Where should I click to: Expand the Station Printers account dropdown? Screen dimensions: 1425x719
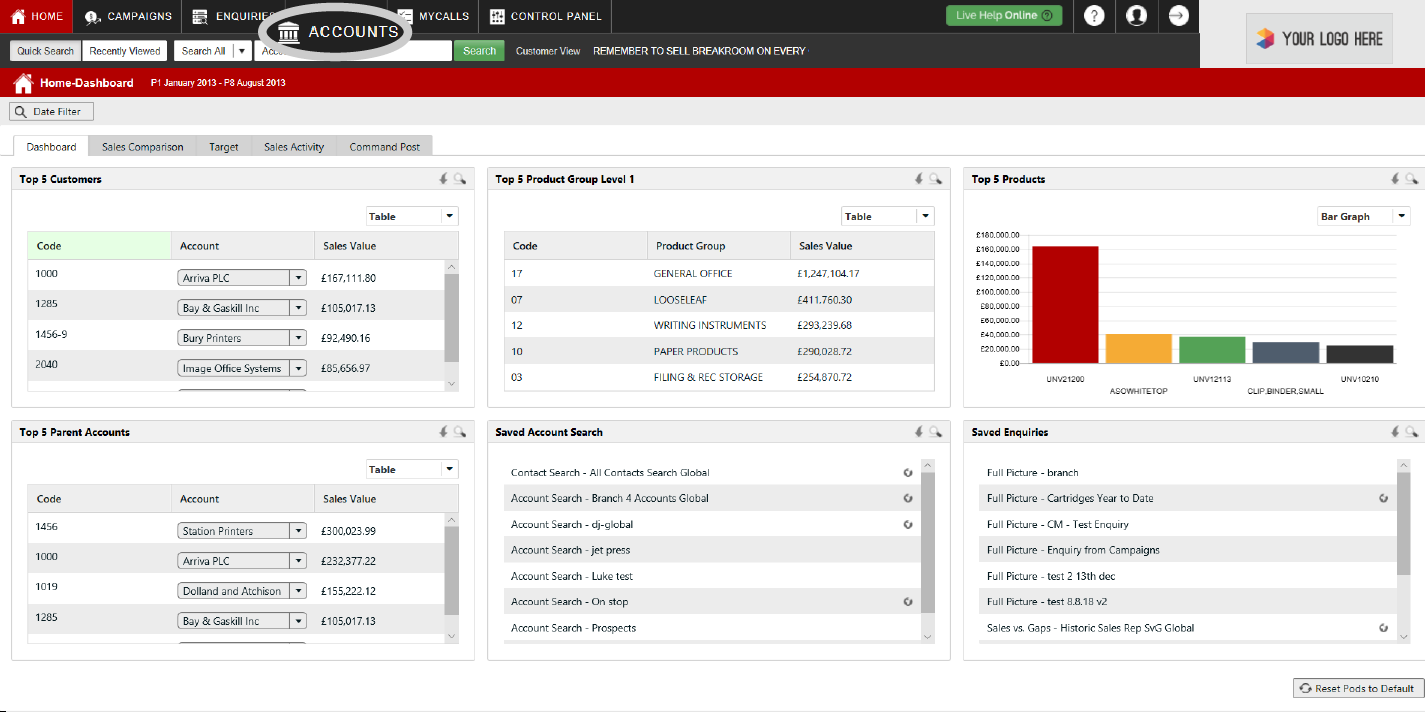point(297,531)
